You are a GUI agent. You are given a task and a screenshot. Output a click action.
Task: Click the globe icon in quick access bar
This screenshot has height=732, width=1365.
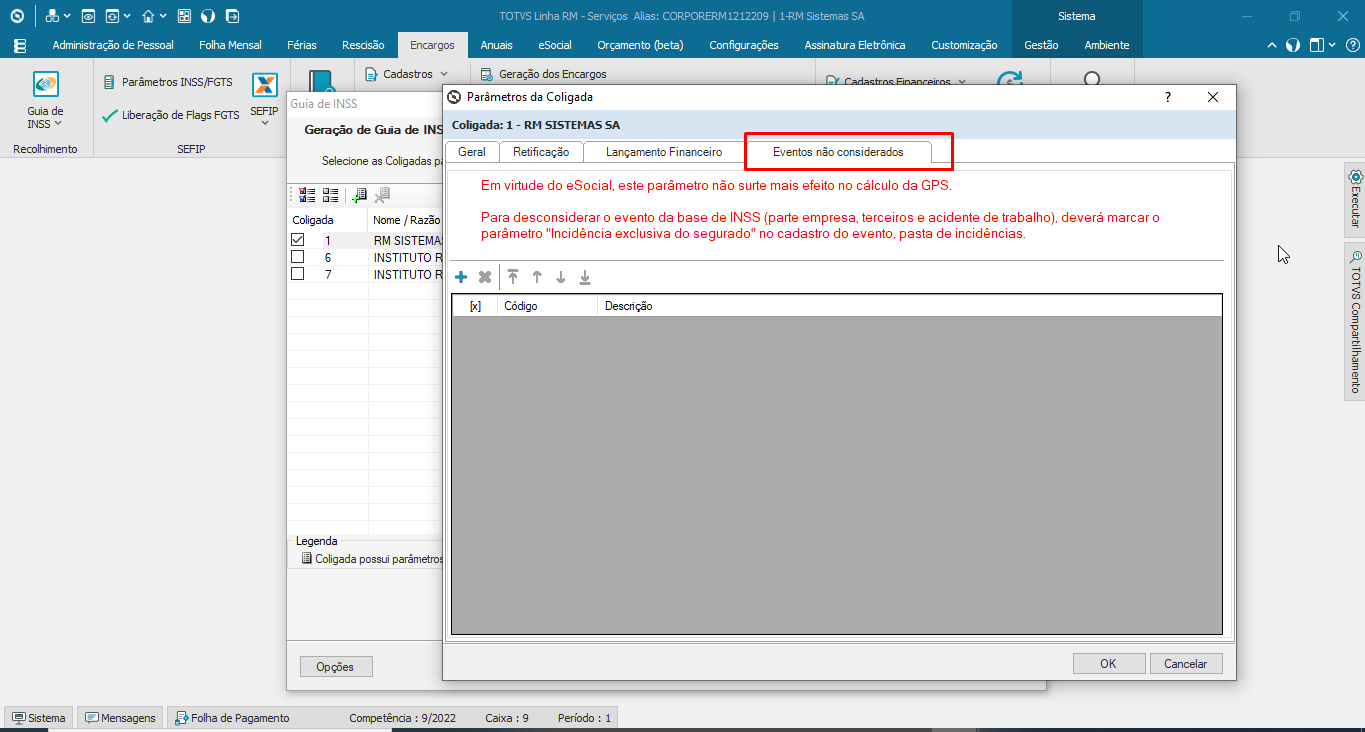click(208, 16)
